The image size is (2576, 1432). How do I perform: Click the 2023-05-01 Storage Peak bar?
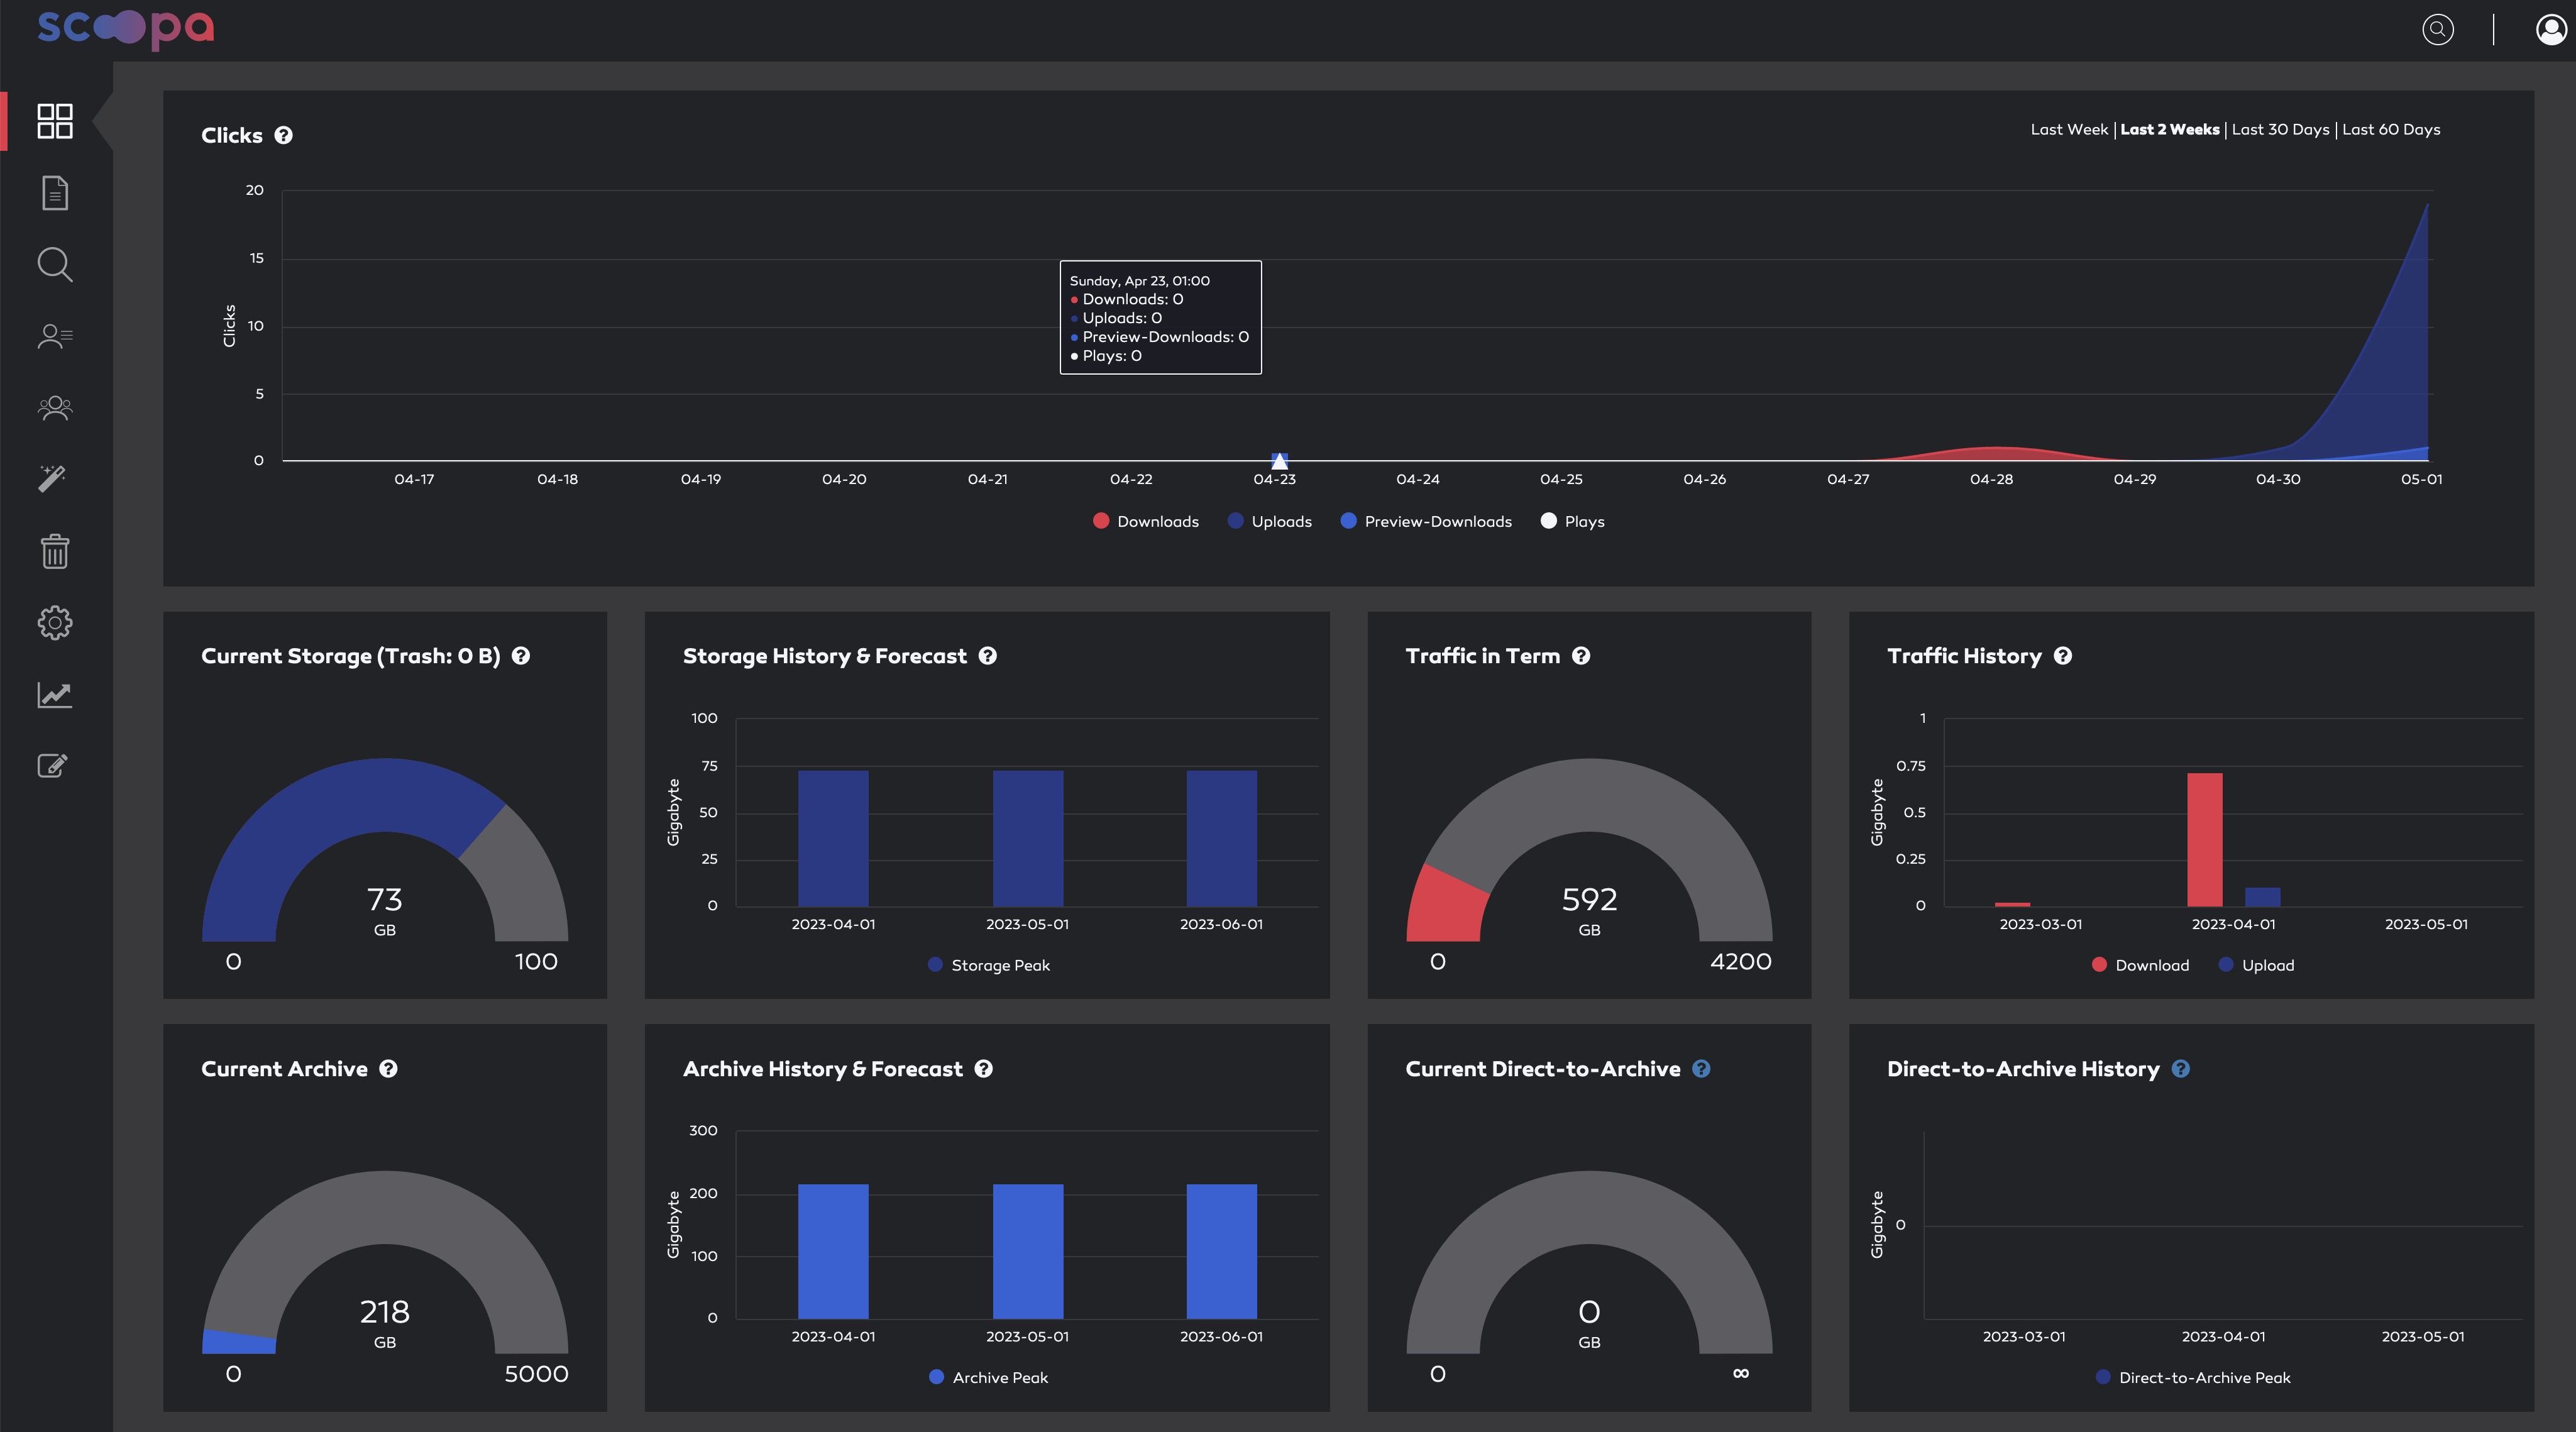click(1028, 838)
